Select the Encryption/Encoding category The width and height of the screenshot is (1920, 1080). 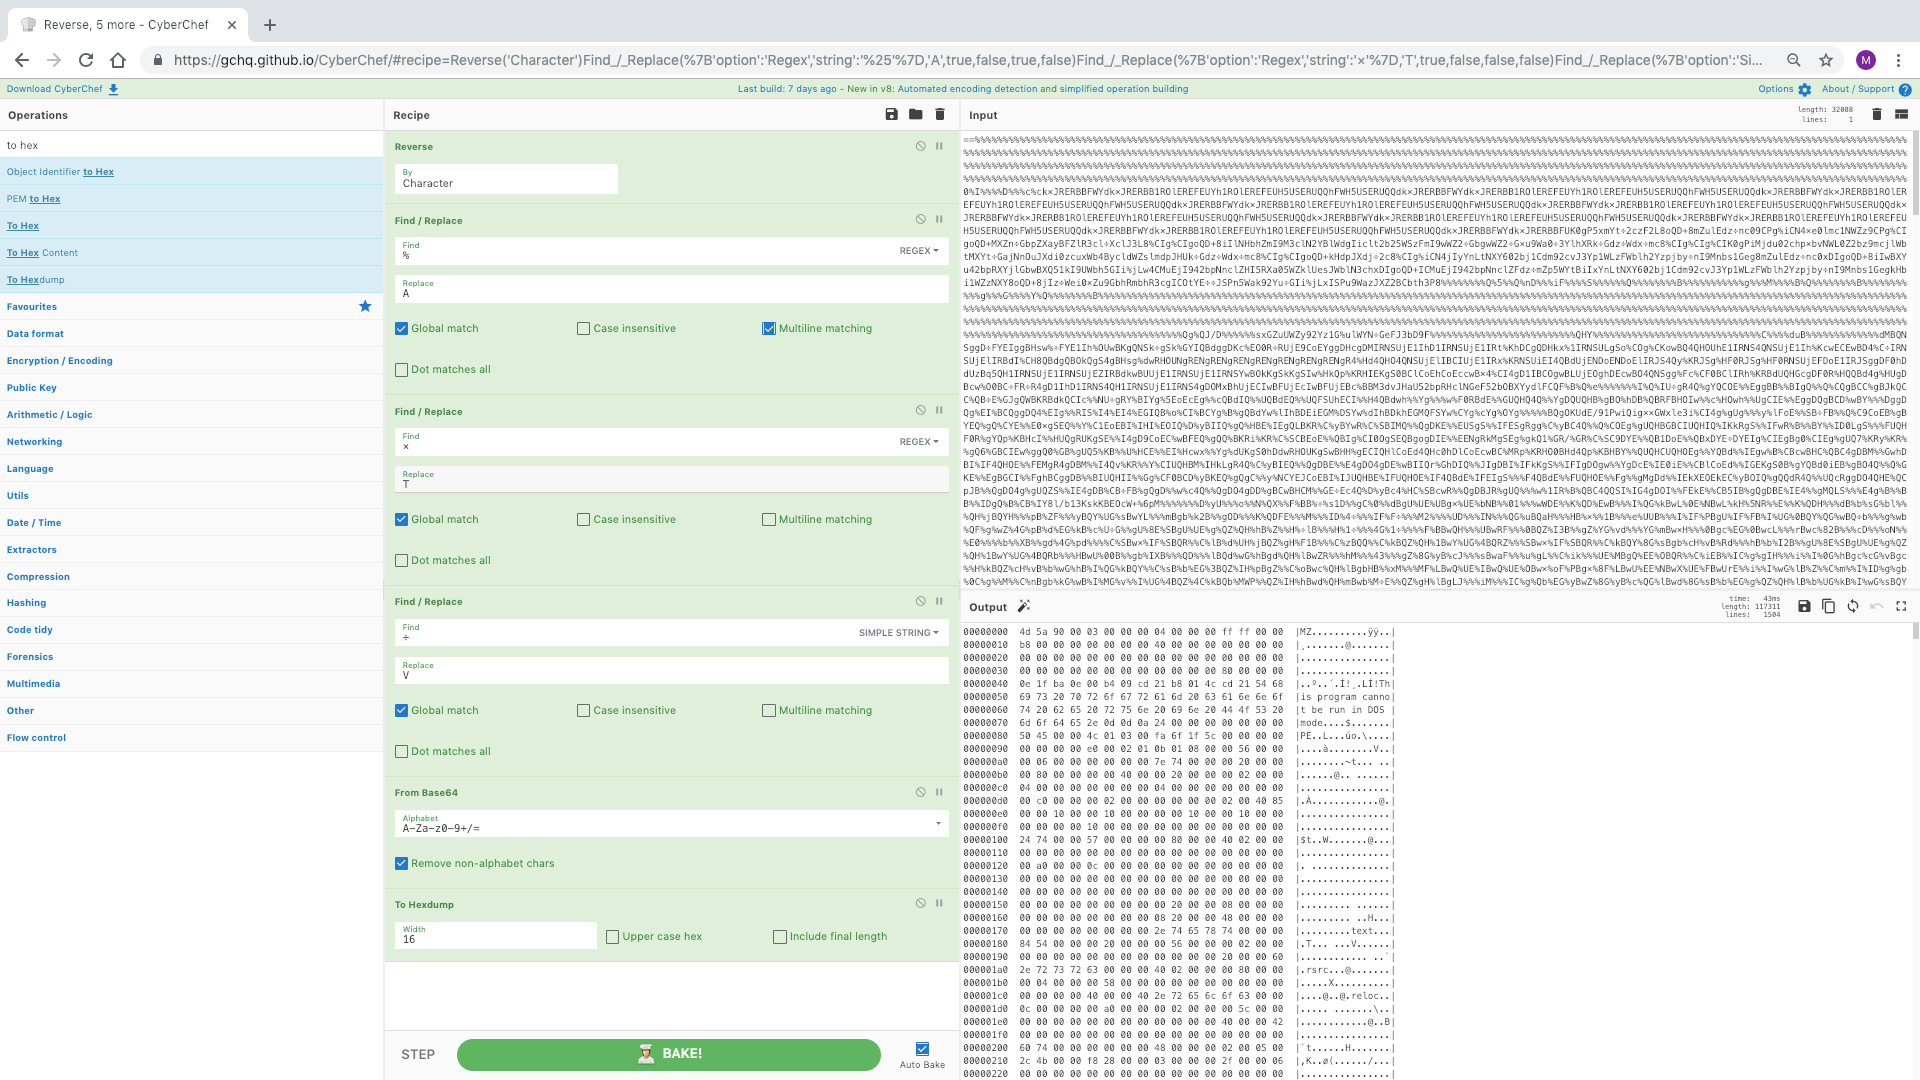(x=59, y=359)
